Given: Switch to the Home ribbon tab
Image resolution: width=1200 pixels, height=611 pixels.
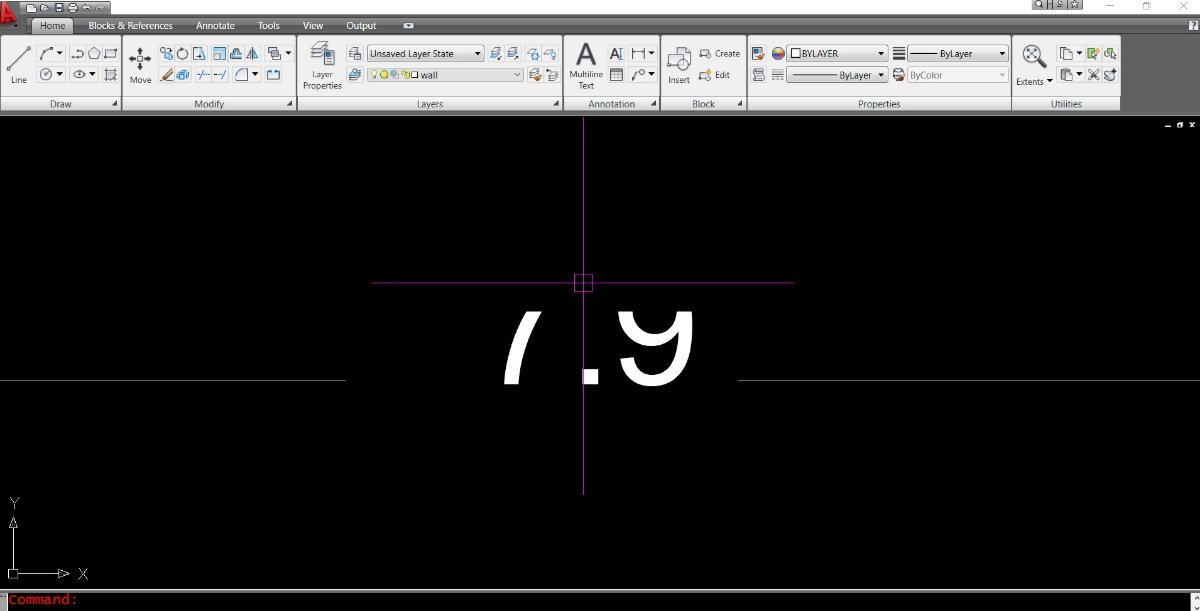Looking at the screenshot, I should click(x=52, y=25).
